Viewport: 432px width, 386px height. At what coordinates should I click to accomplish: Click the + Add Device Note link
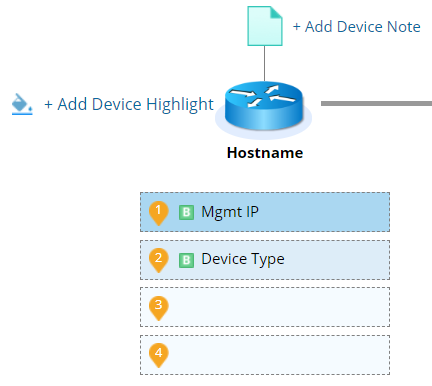point(356,27)
